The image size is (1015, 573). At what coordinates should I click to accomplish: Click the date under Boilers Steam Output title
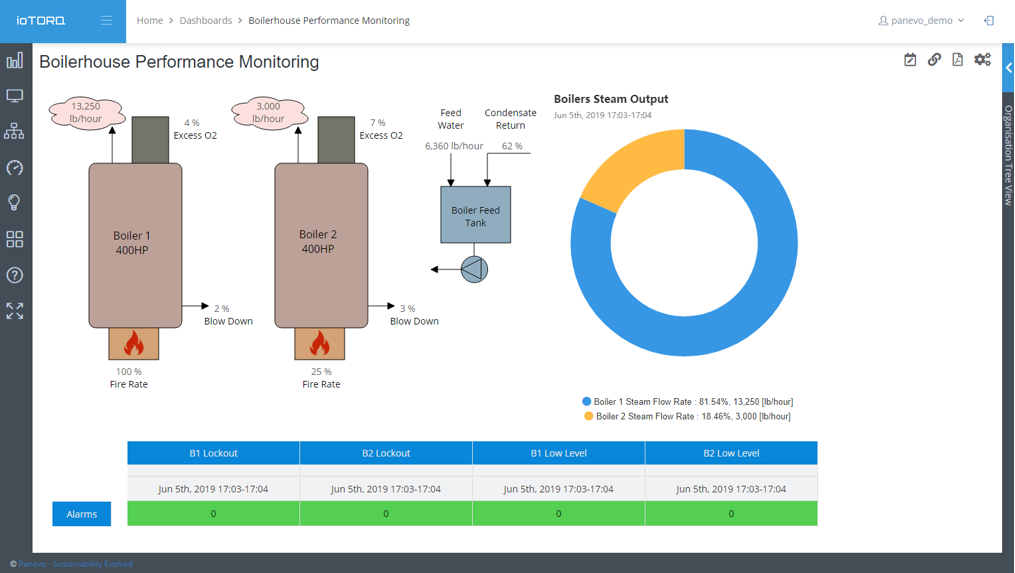coord(603,115)
